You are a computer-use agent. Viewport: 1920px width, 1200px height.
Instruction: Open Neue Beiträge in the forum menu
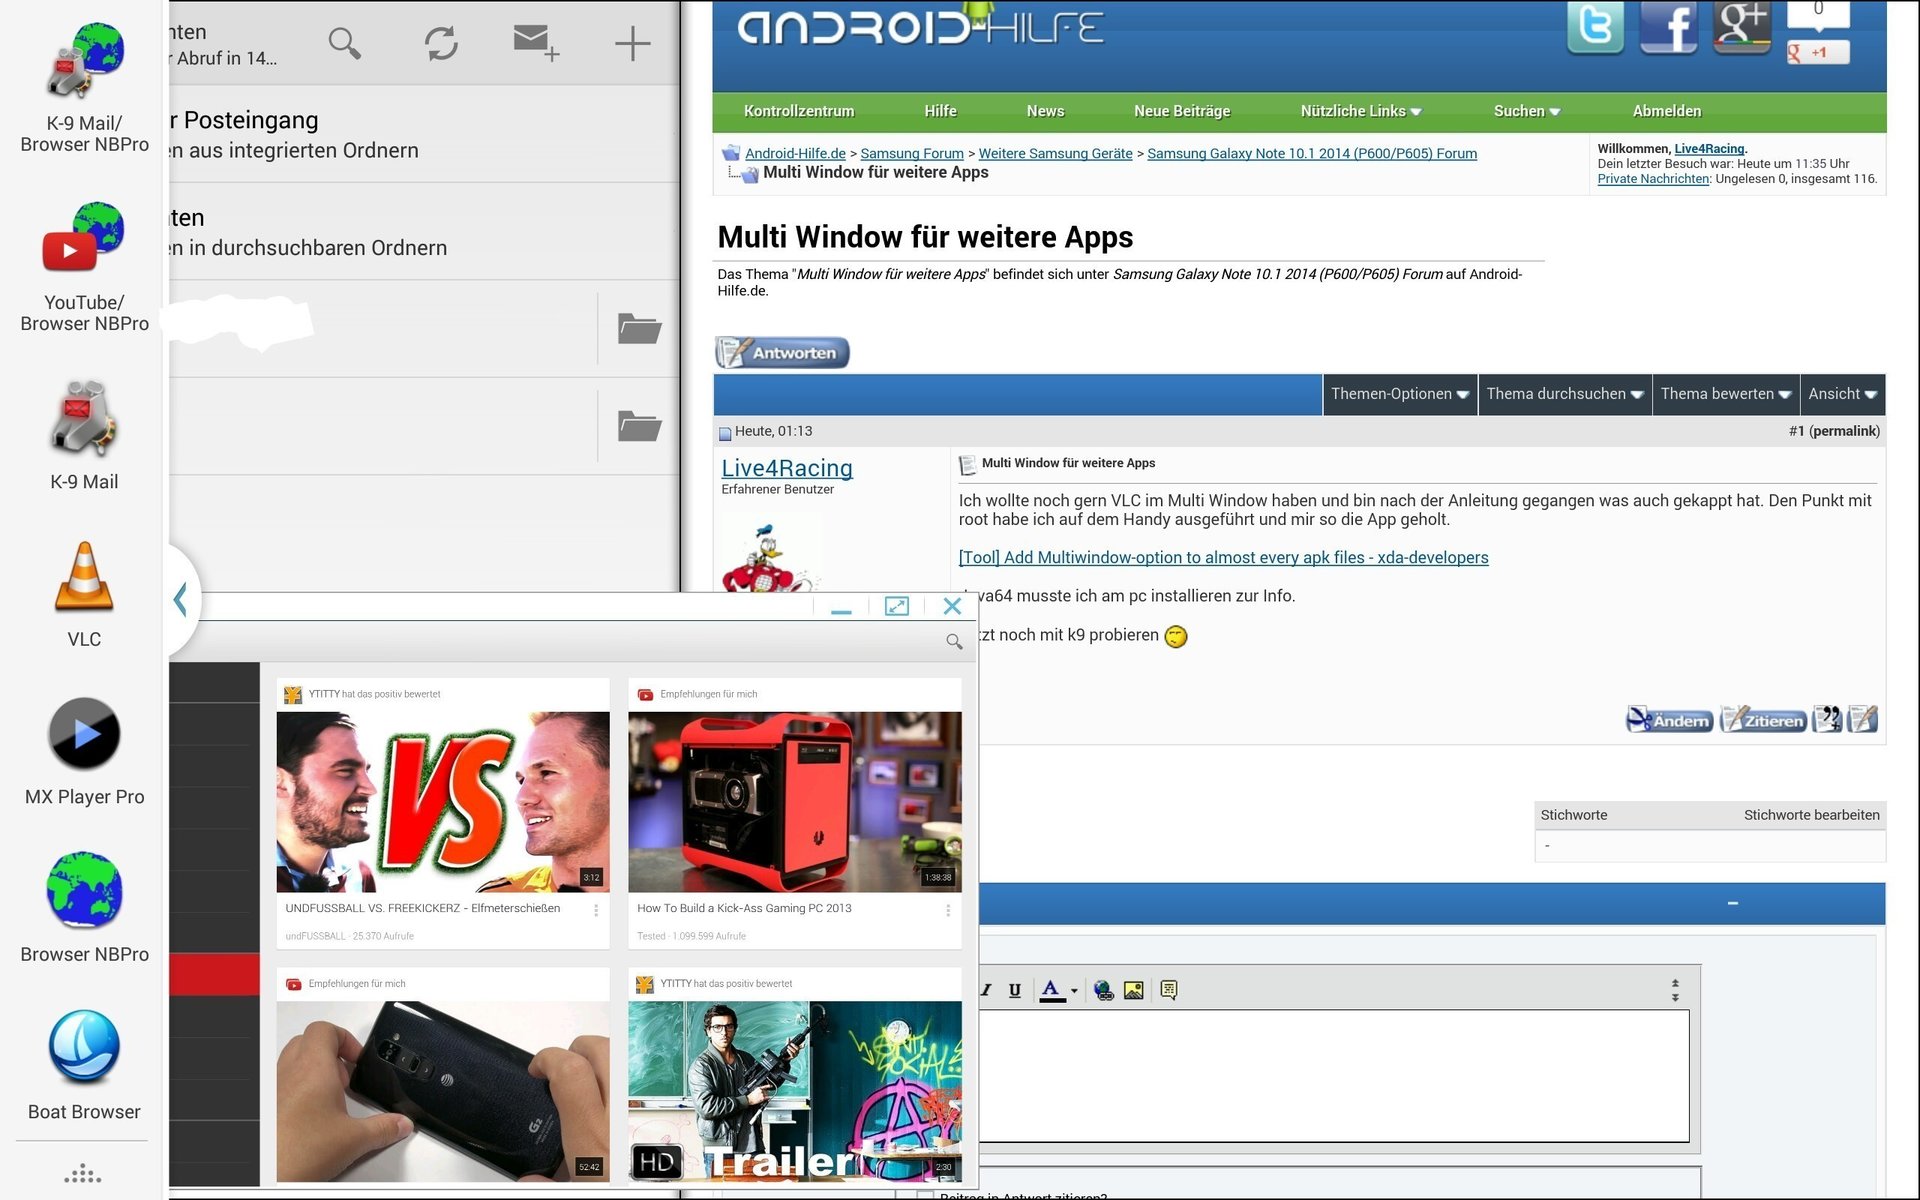click(1182, 111)
